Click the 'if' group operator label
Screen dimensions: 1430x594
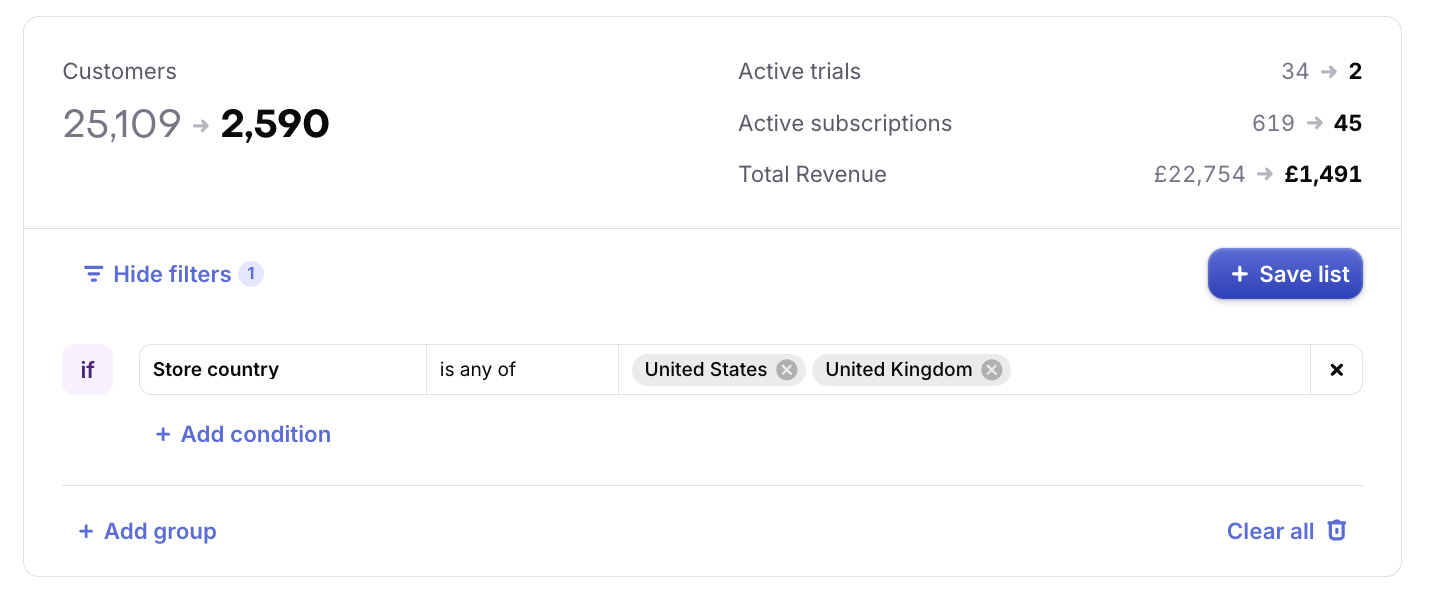coord(87,370)
